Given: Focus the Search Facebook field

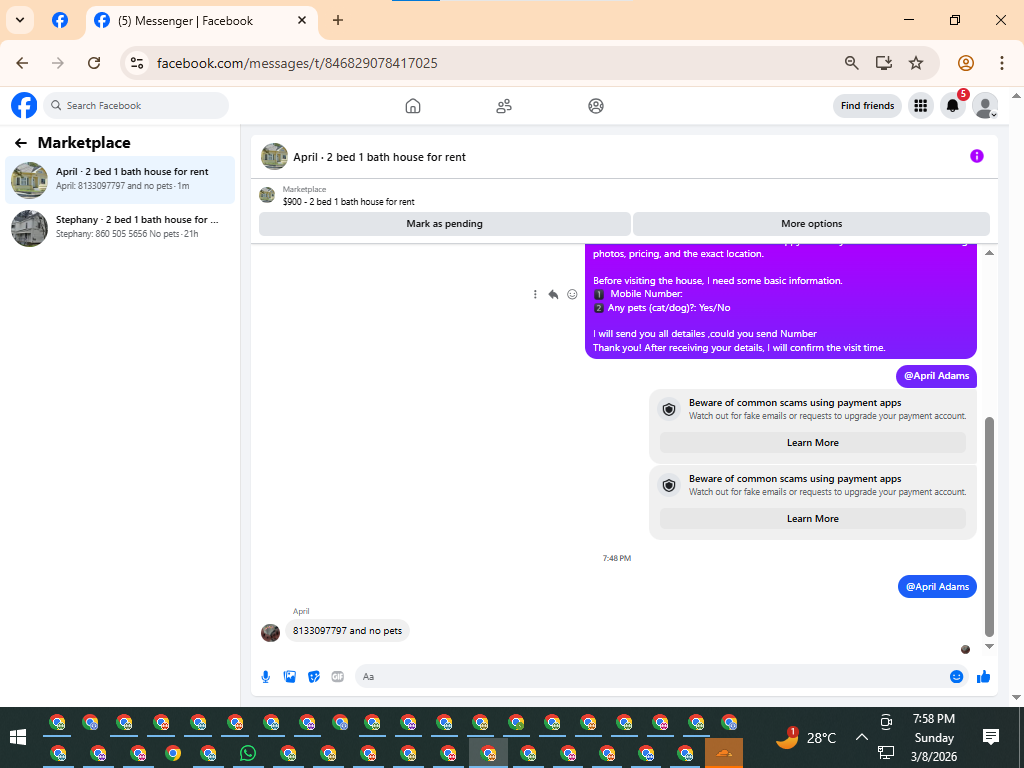Looking at the screenshot, I should [136, 106].
